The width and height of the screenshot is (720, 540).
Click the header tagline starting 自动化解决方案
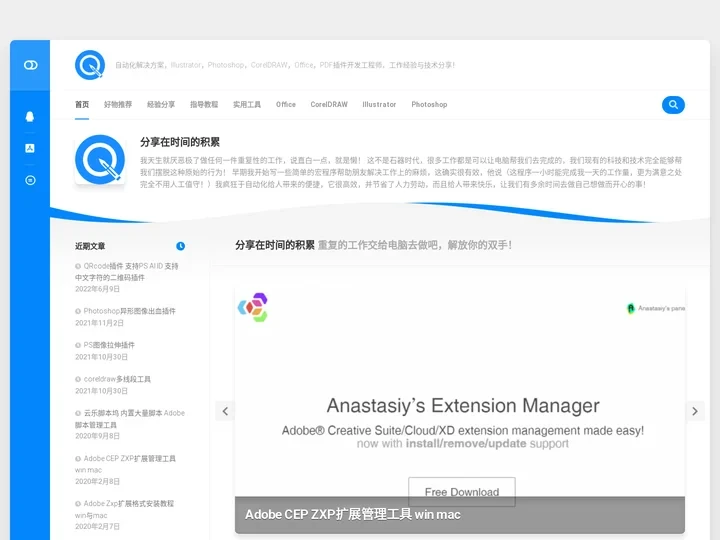pos(285,65)
